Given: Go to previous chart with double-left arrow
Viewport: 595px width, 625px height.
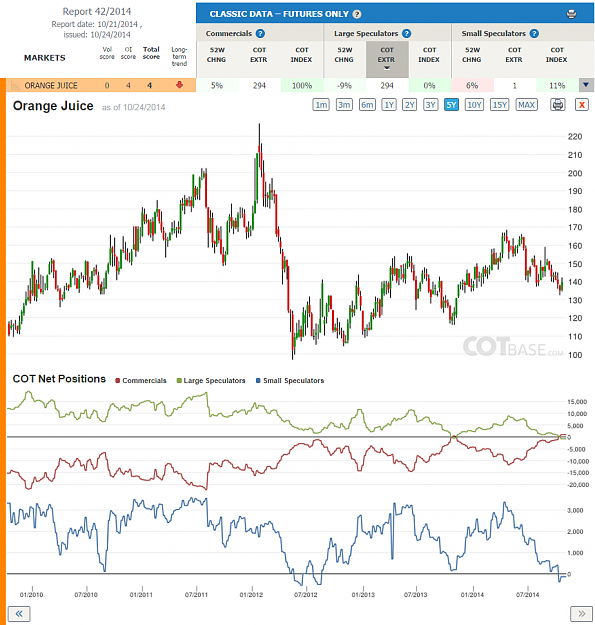Looking at the screenshot, I should (19, 613).
